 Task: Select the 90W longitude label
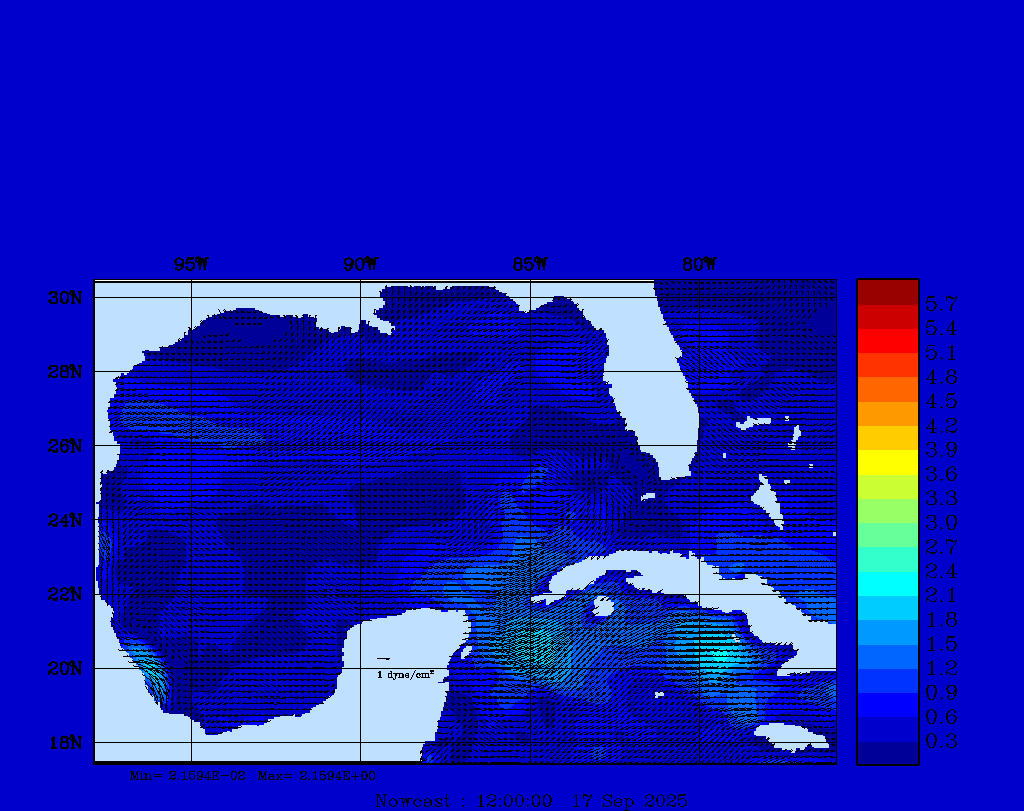pyautogui.click(x=361, y=265)
